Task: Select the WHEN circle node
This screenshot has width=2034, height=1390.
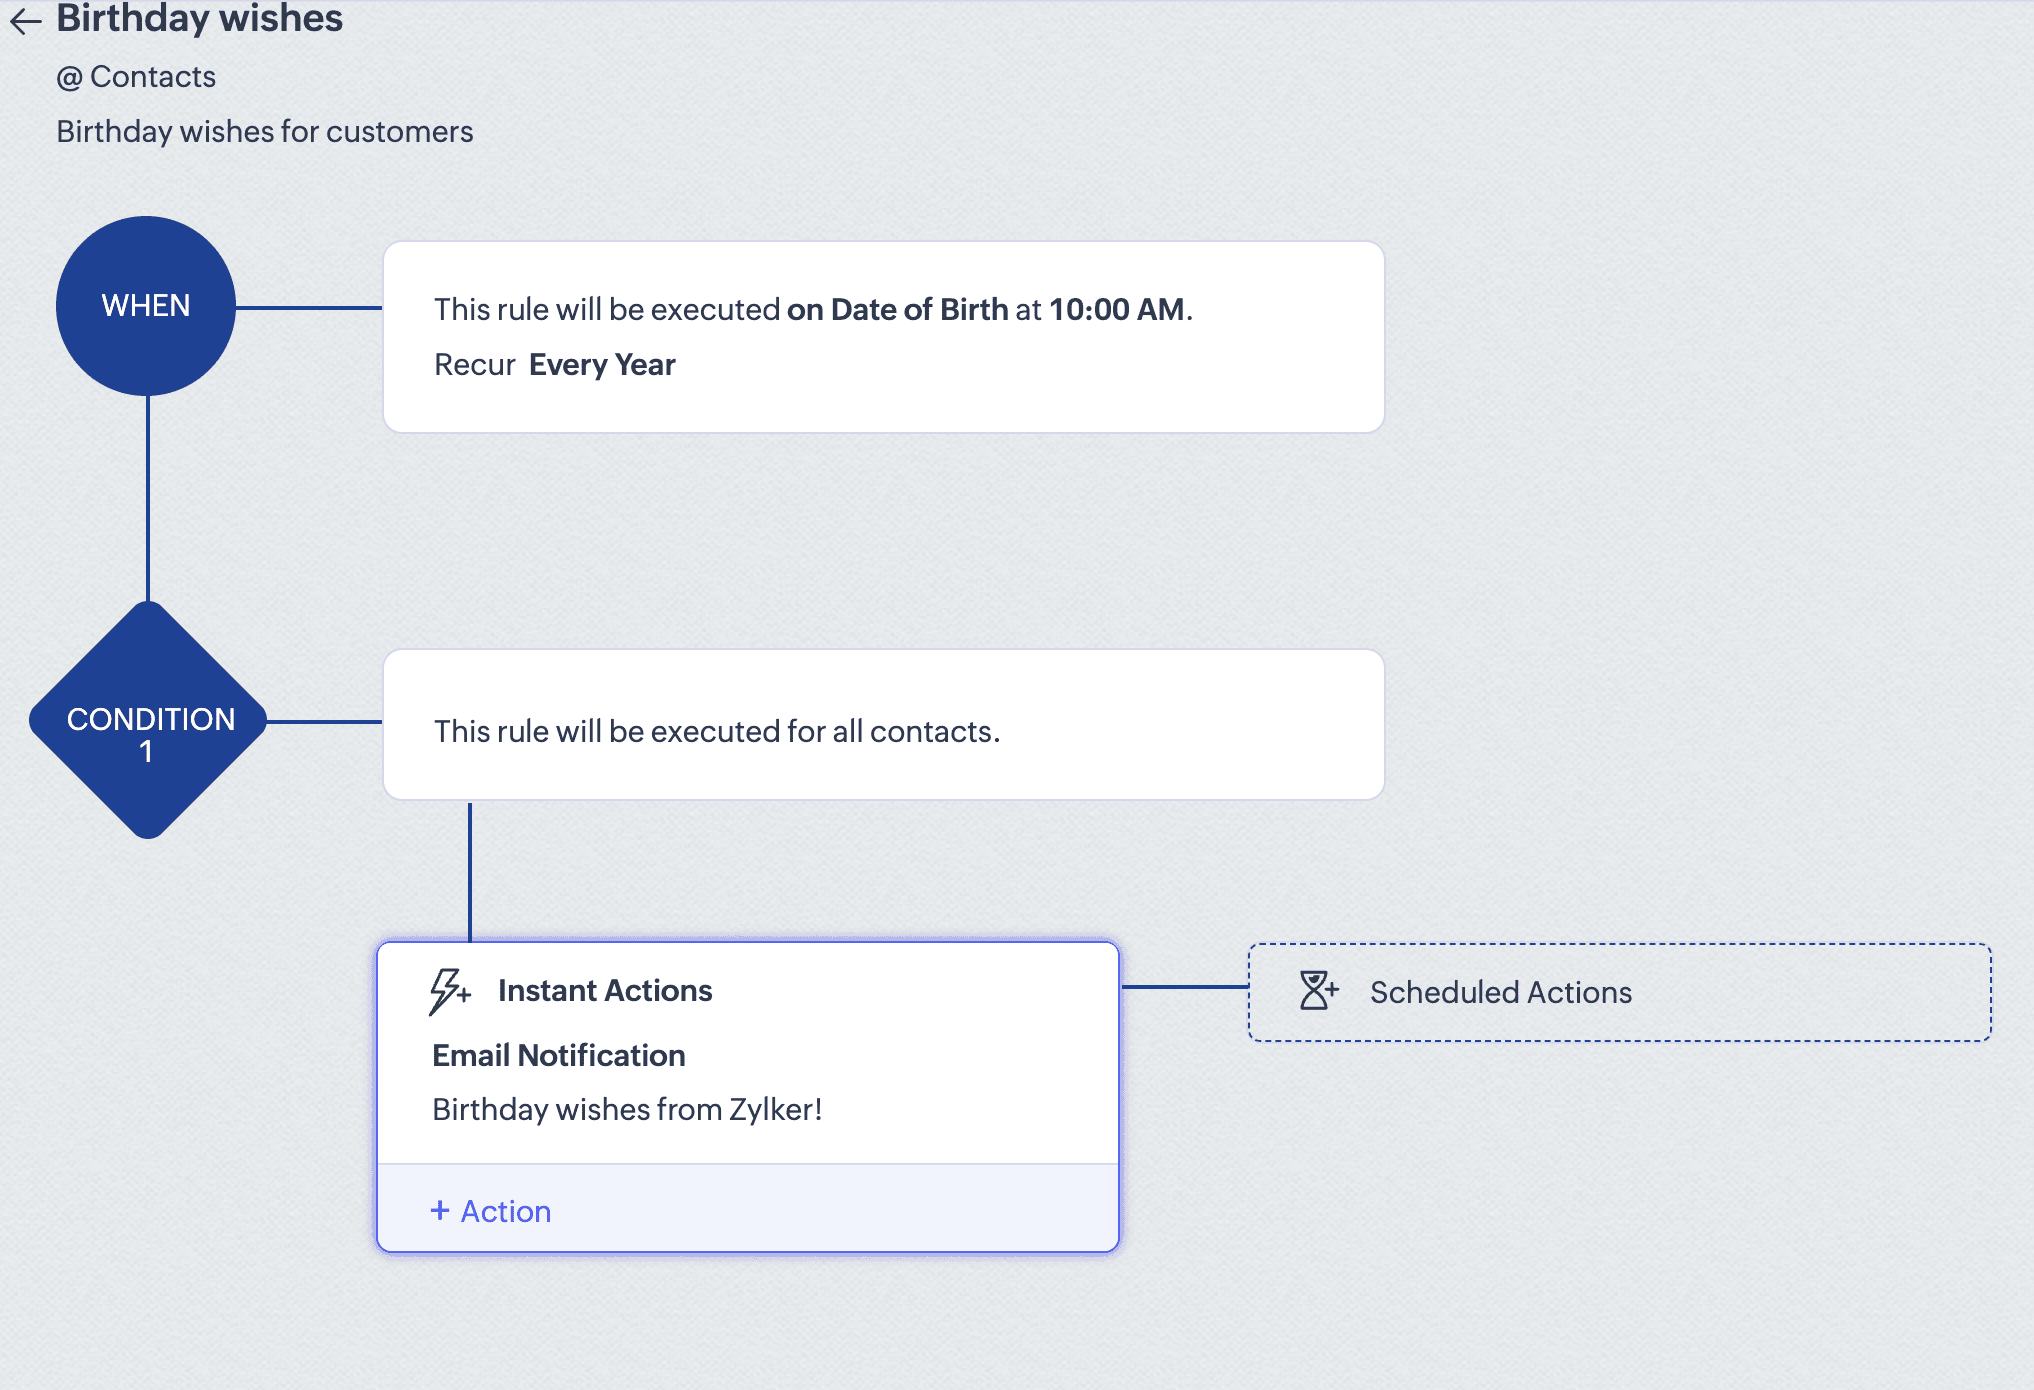Action: 146,306
